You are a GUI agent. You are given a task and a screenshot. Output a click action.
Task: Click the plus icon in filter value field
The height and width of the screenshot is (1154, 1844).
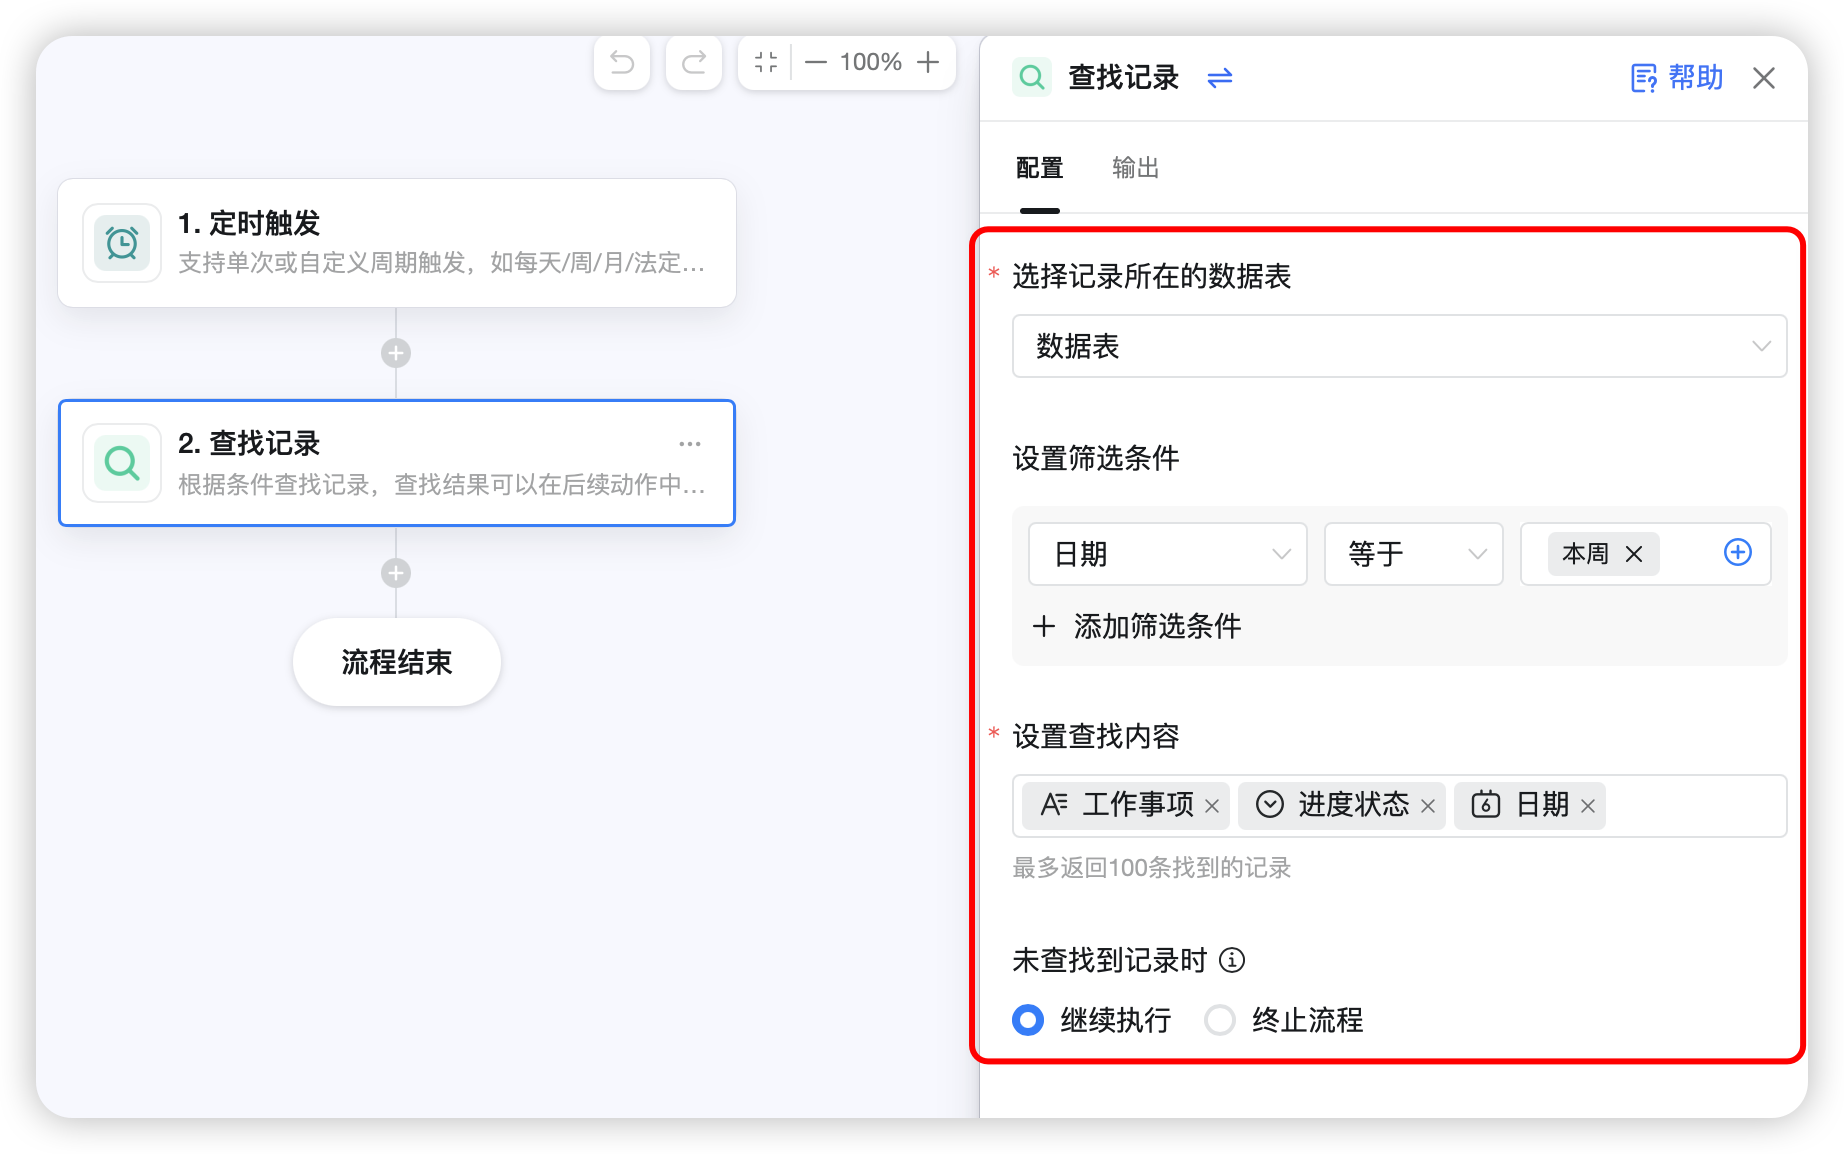pyautogui.click(x=1738, y=552)
